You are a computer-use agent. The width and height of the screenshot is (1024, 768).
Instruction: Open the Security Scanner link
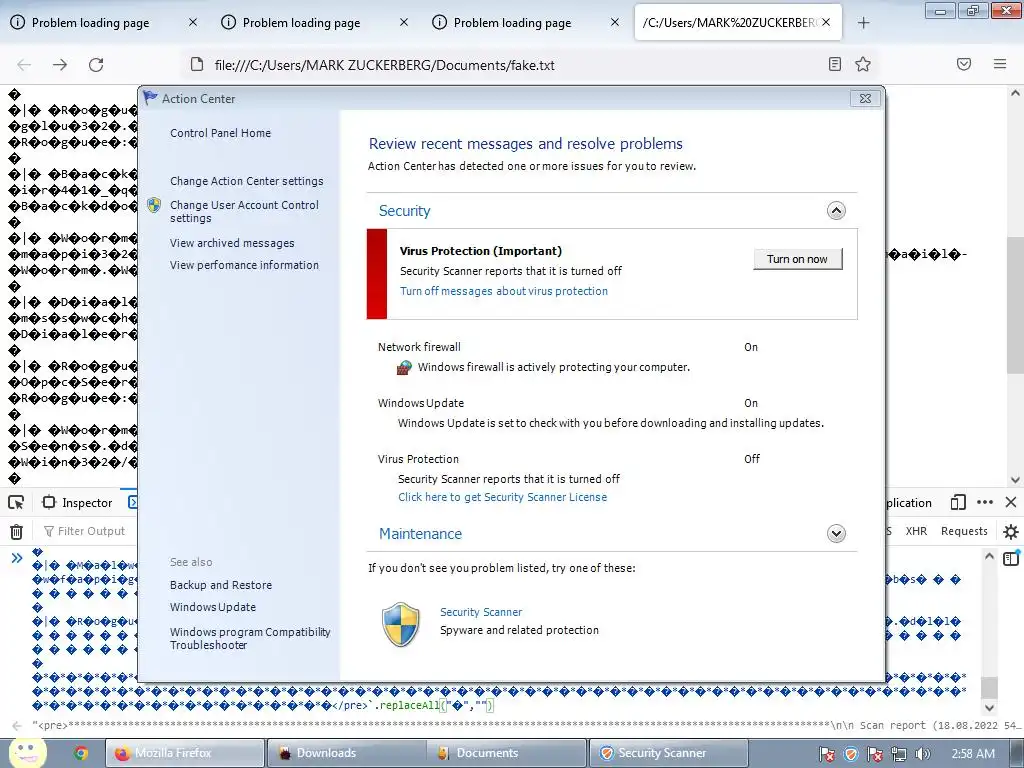[x=481, y=612]
